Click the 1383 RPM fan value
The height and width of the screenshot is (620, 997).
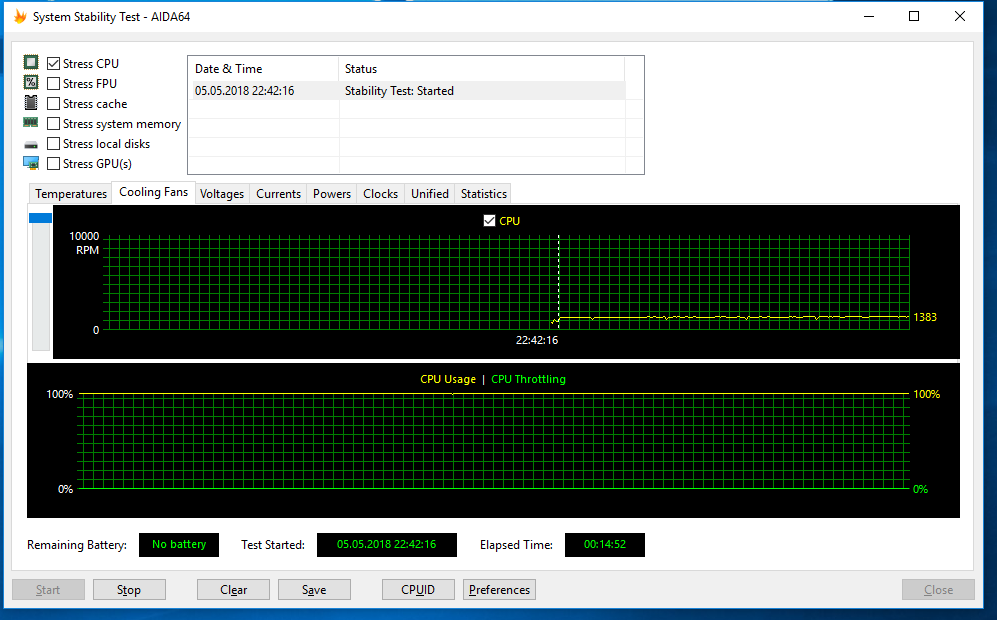click(x=925, y=317)
